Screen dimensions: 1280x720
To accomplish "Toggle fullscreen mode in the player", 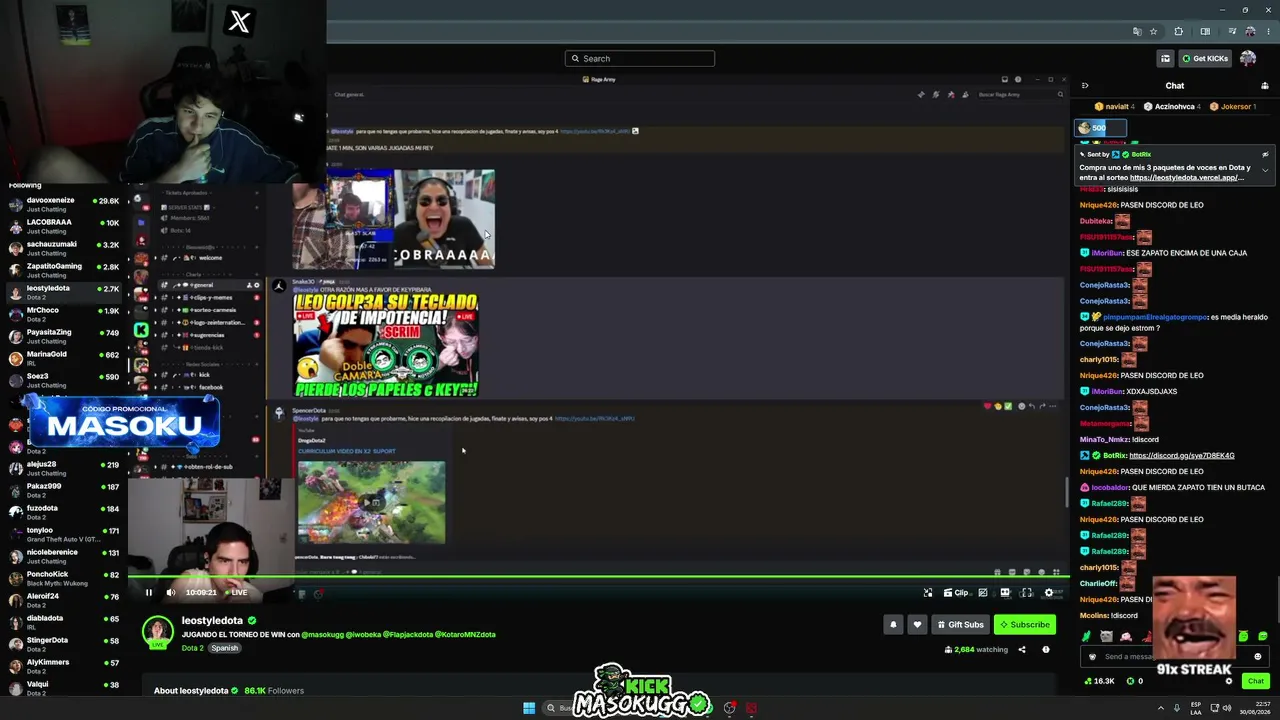I will click(1027, 593).
